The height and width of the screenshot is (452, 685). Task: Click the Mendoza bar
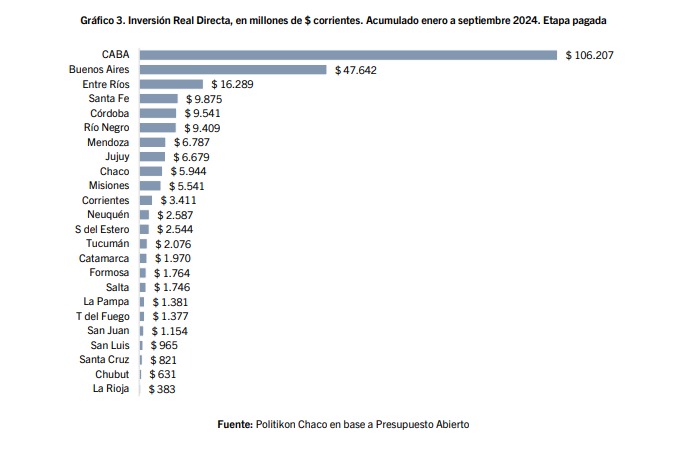click(153, 143)
